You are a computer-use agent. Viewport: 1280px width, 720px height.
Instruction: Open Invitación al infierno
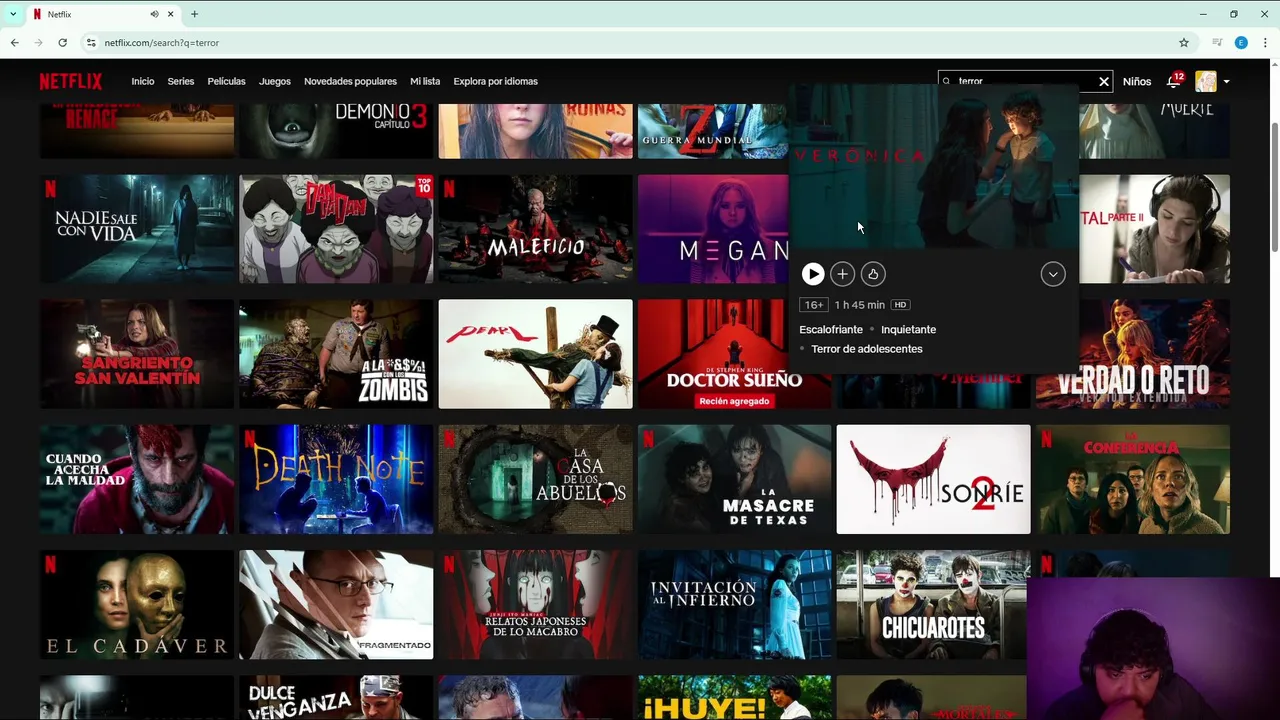tap(735, 604)
